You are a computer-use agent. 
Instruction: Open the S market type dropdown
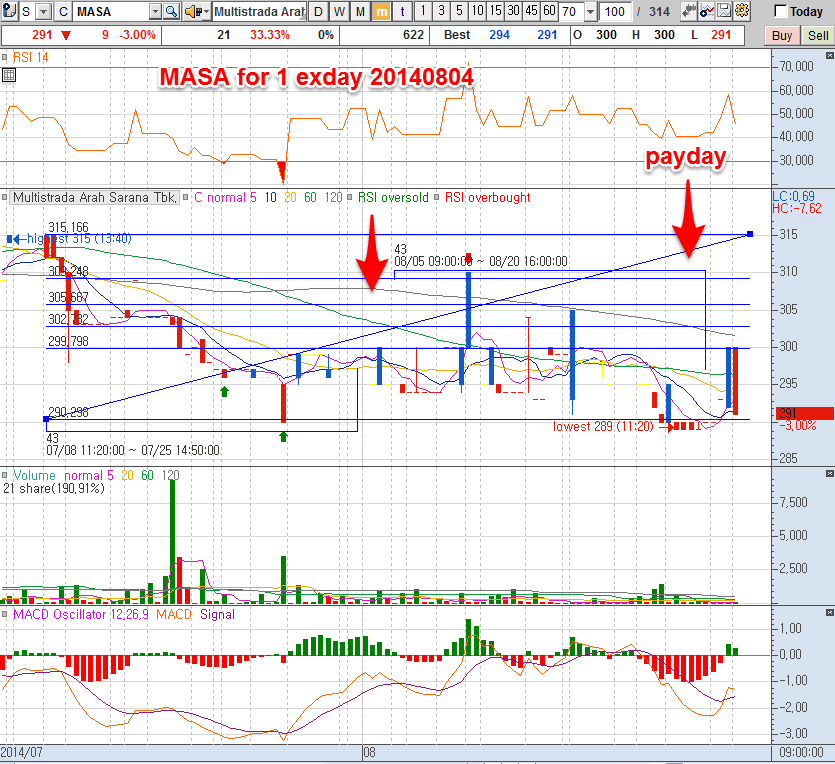click(x=44, y=11)
